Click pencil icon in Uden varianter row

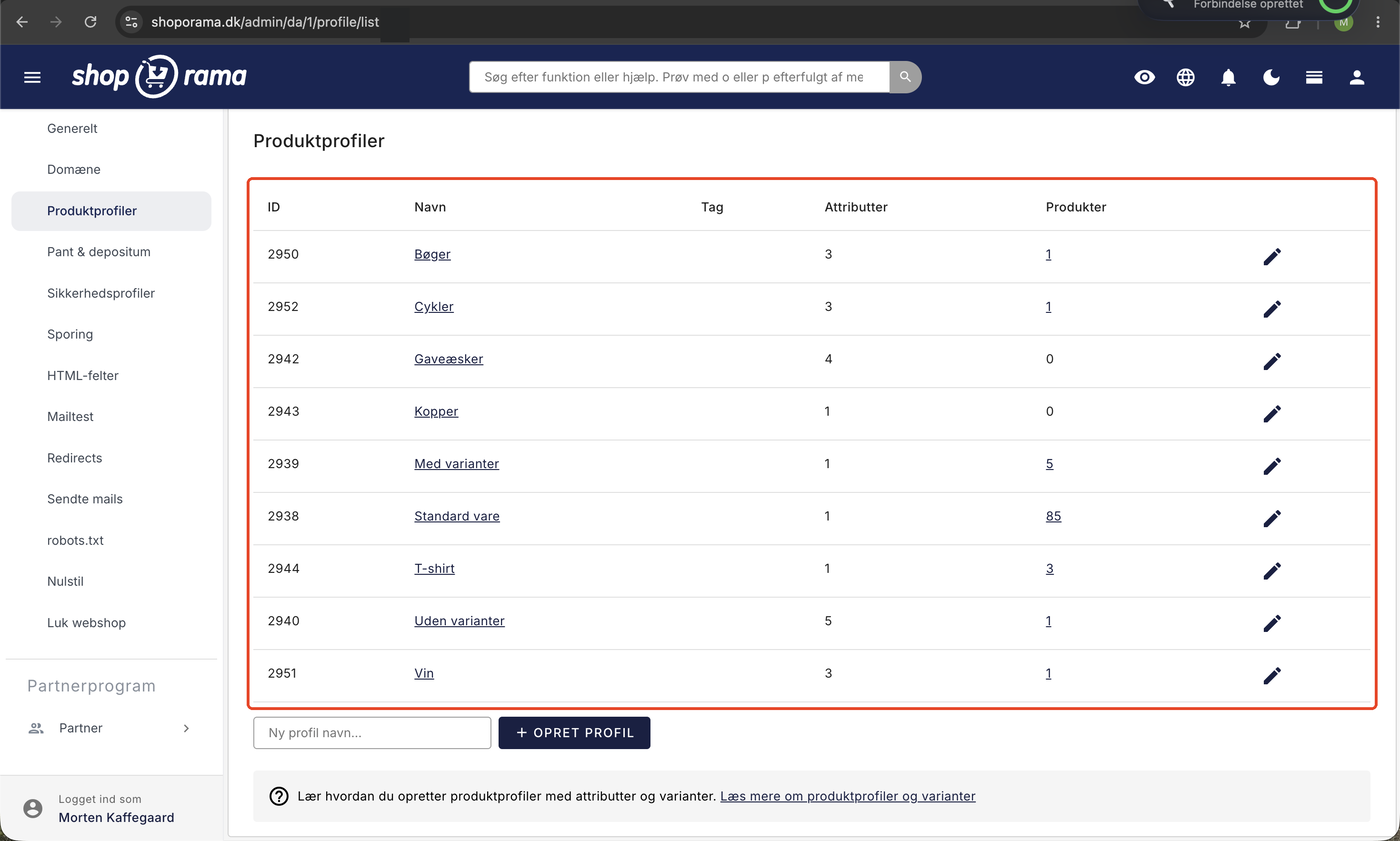(1272, 623)
